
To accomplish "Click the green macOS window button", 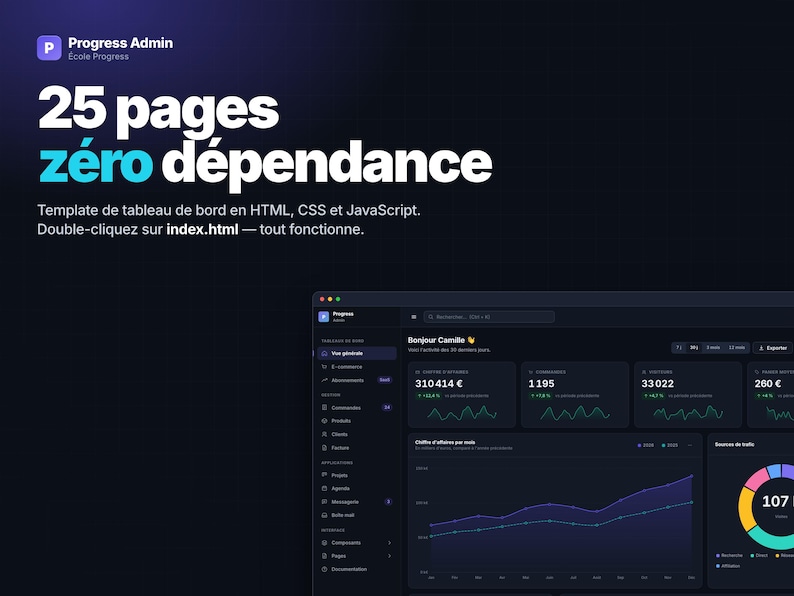I will click(x=338, y=299).
